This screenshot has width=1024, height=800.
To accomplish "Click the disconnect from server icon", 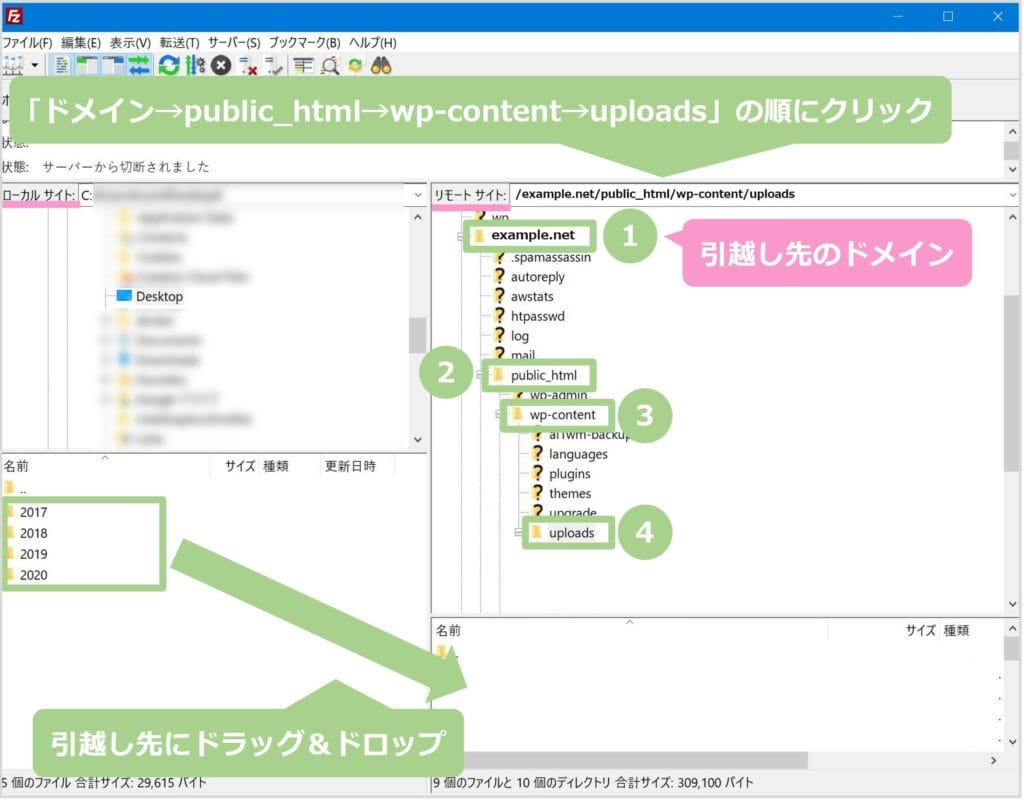I will tap(248, 66).
